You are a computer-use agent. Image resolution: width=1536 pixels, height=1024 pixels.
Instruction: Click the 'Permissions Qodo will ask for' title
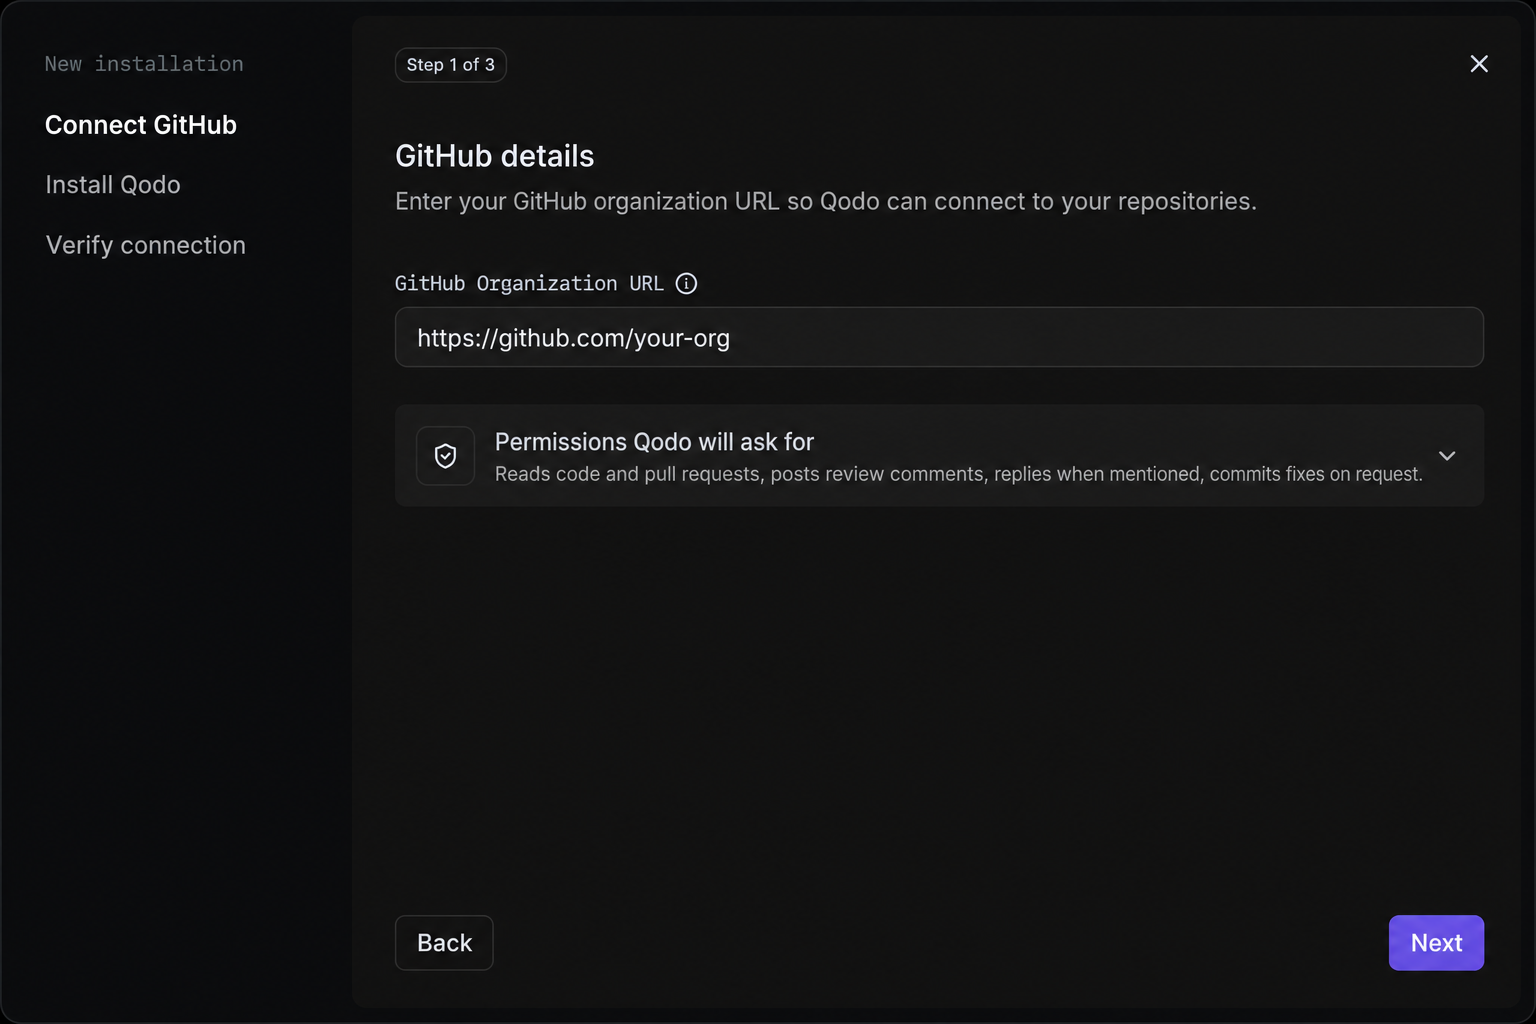pyautogui.click(x=654, y=442)
